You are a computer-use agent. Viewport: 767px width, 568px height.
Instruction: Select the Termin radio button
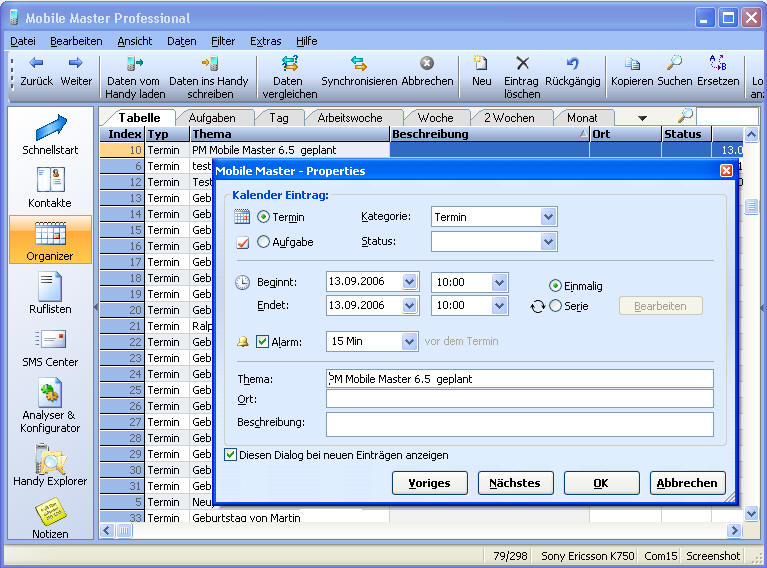(x=263, y=216)
